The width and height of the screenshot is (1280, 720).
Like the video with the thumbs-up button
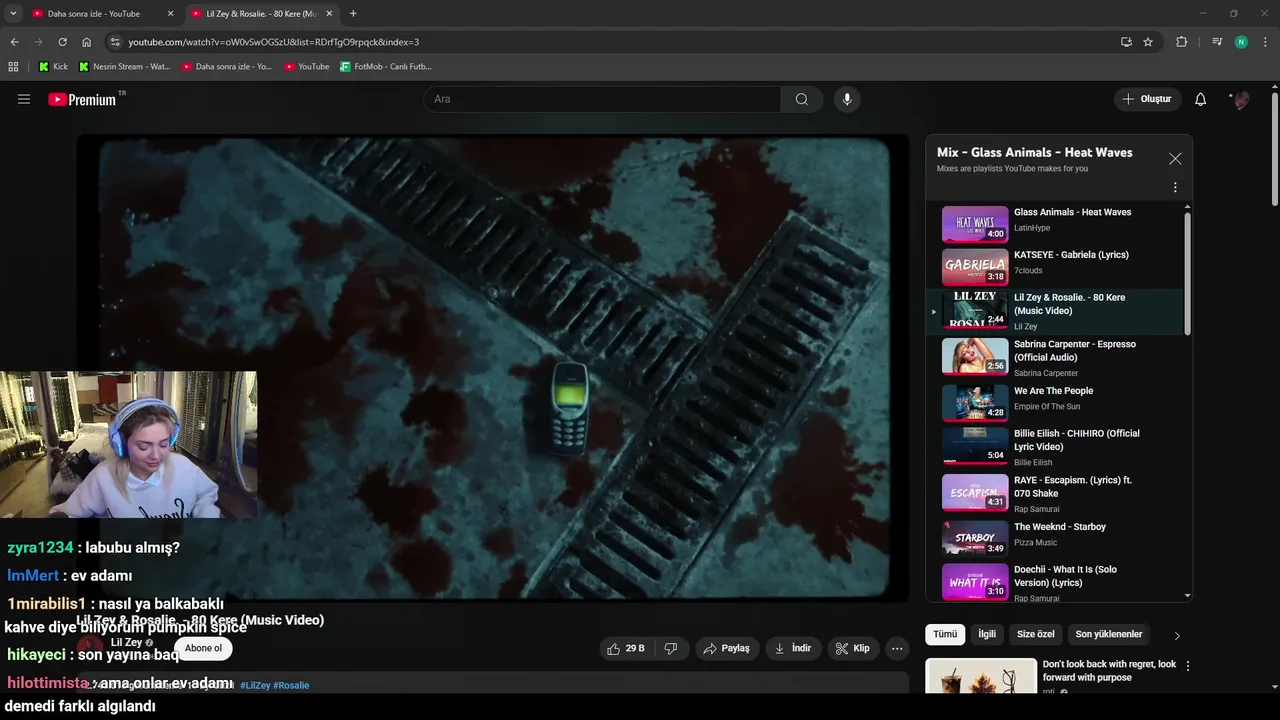[626, 648]
